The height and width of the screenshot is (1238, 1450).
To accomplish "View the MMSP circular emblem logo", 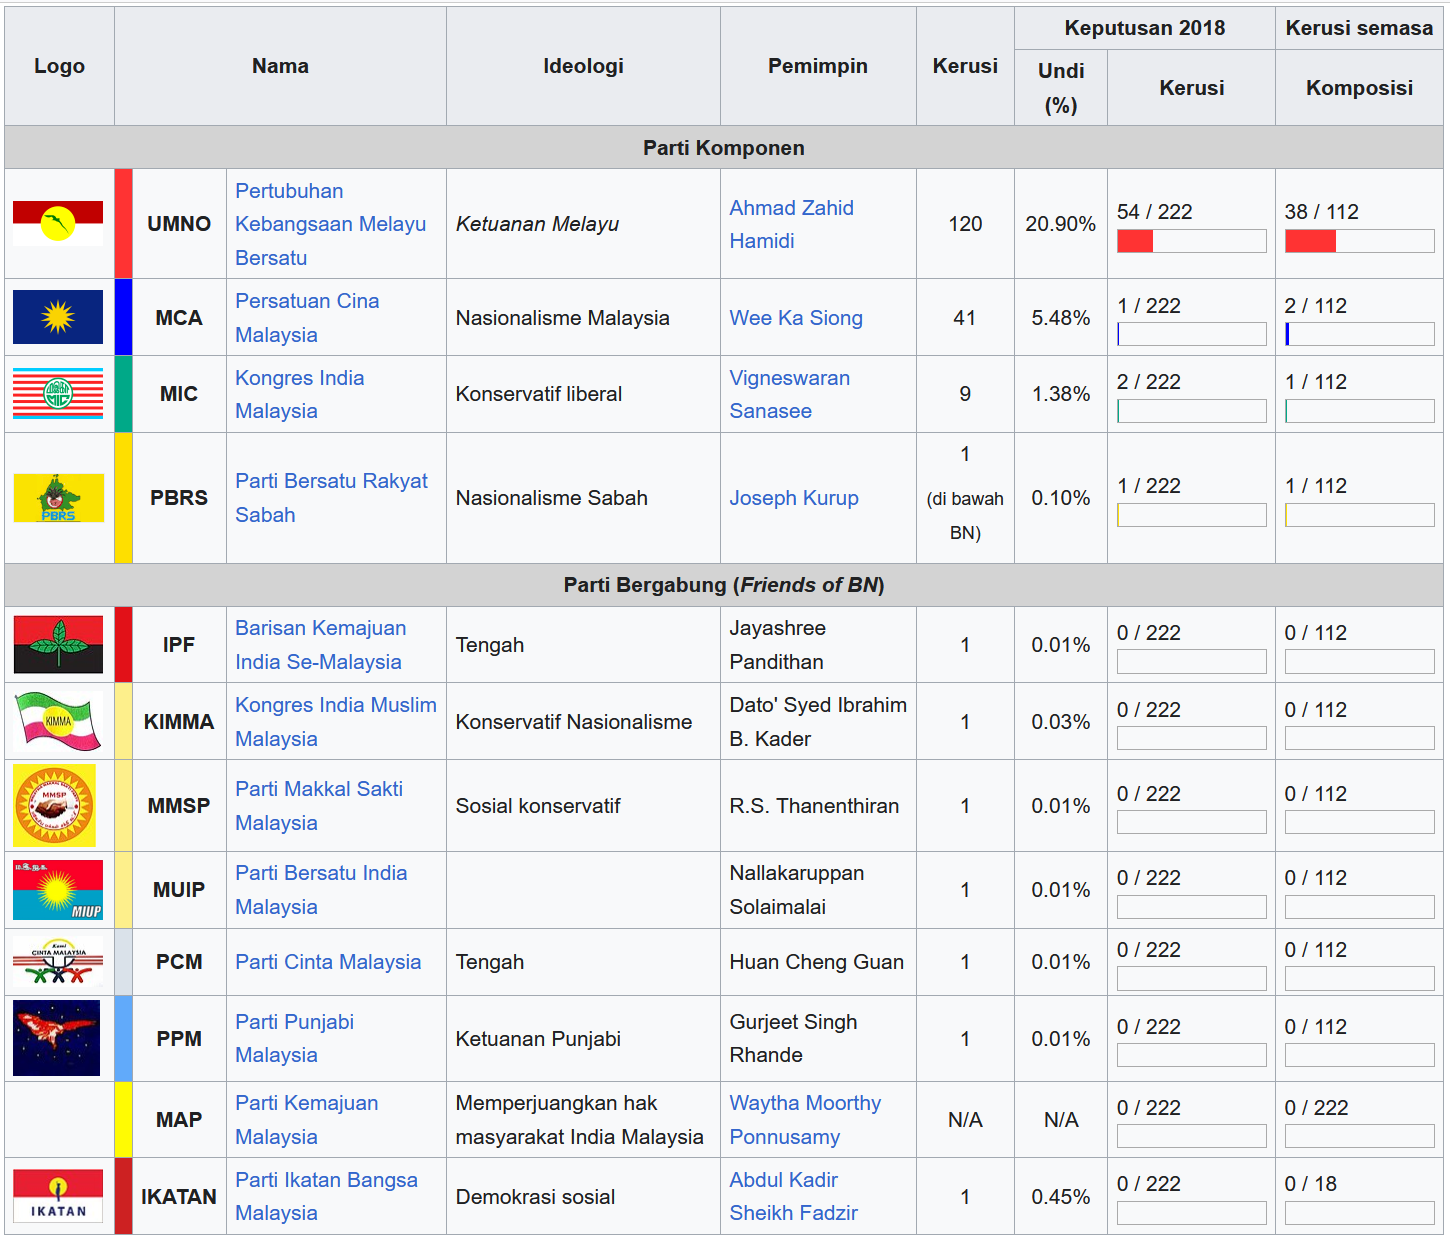I will pyautogui.click(x=54, y=806).
